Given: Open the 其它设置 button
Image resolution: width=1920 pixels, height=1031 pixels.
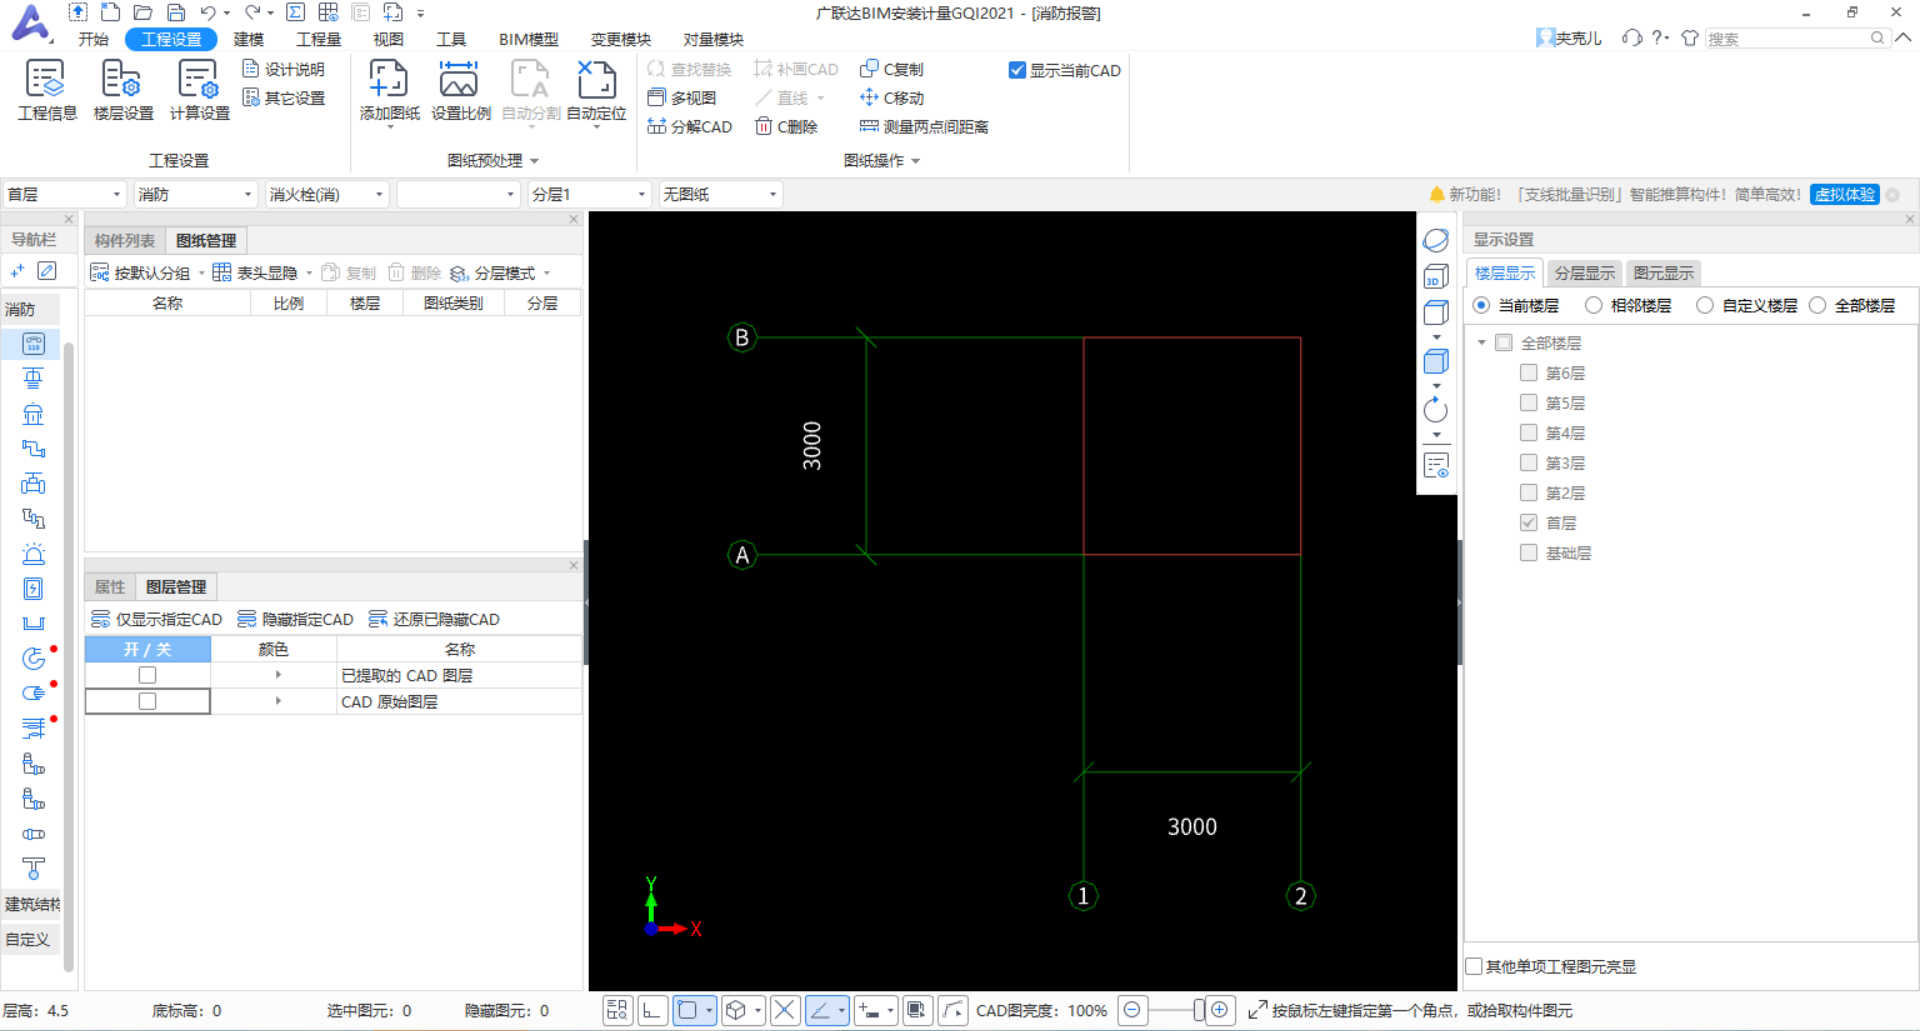Looking at the screenshot, I should (284, 98).
